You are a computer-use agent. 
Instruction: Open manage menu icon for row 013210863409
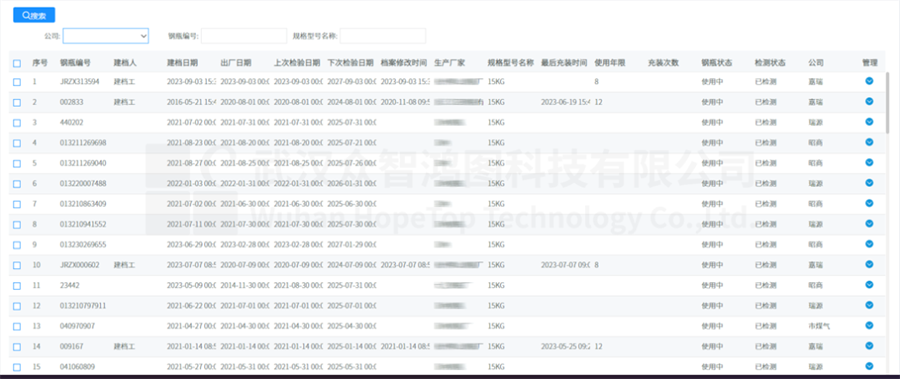(869, 203)
